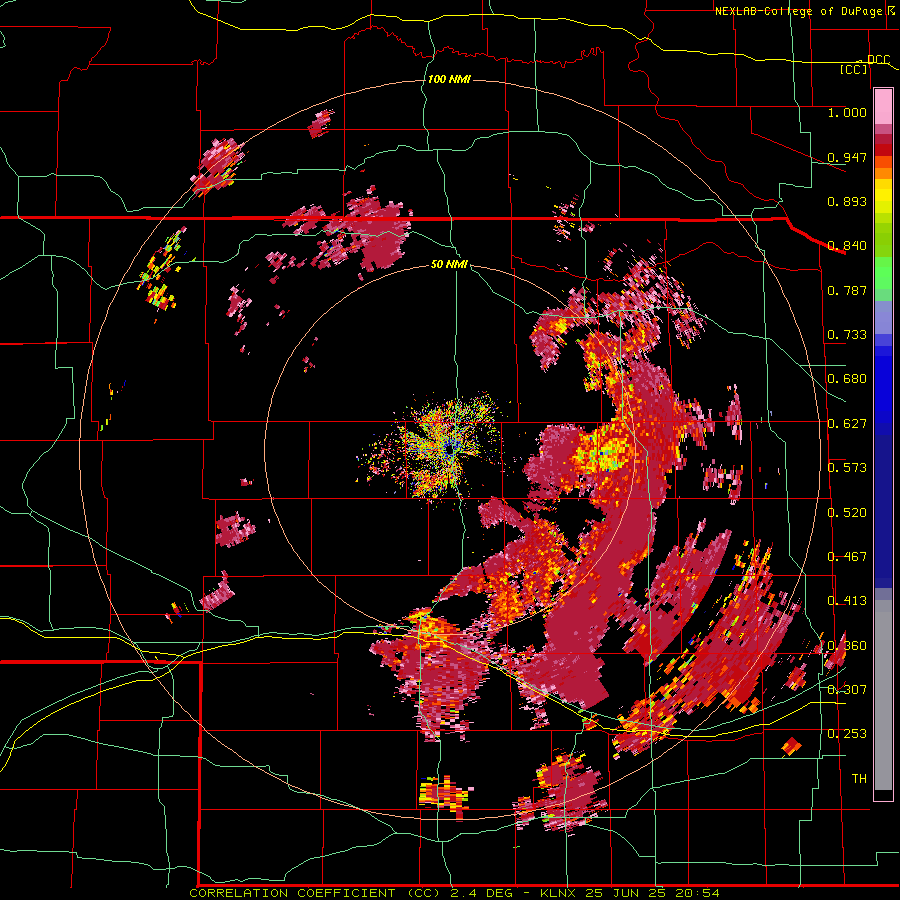This screenshot has height=900, width=900.
Task: Click the 0.573 color scale value
Action: point(847,468)
